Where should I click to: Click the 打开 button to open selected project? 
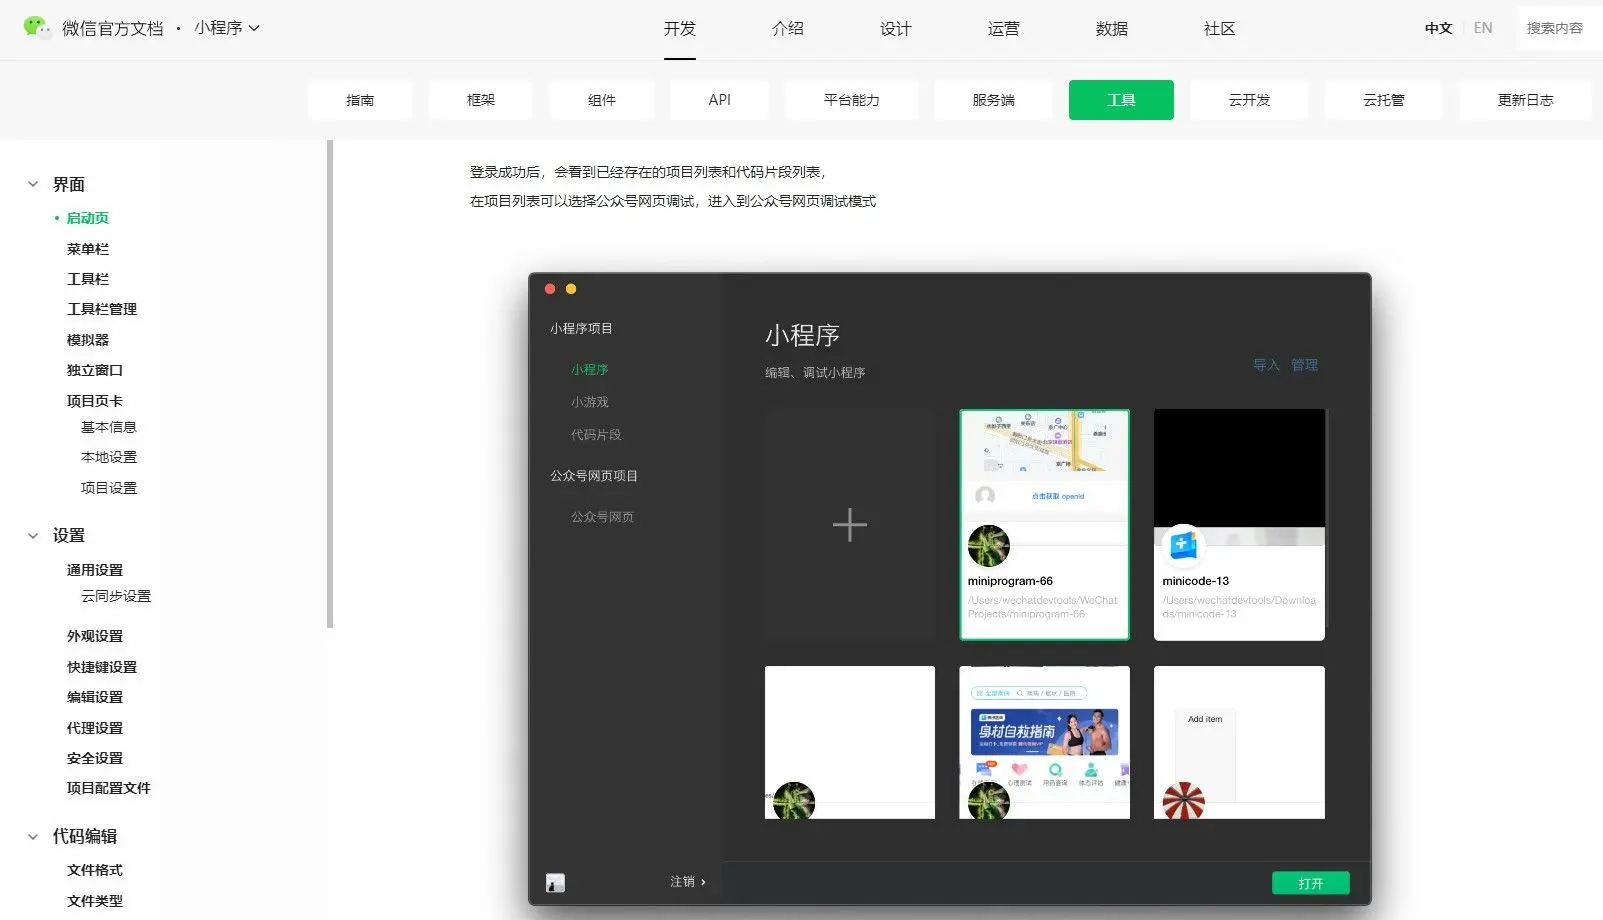(1311, 883)
